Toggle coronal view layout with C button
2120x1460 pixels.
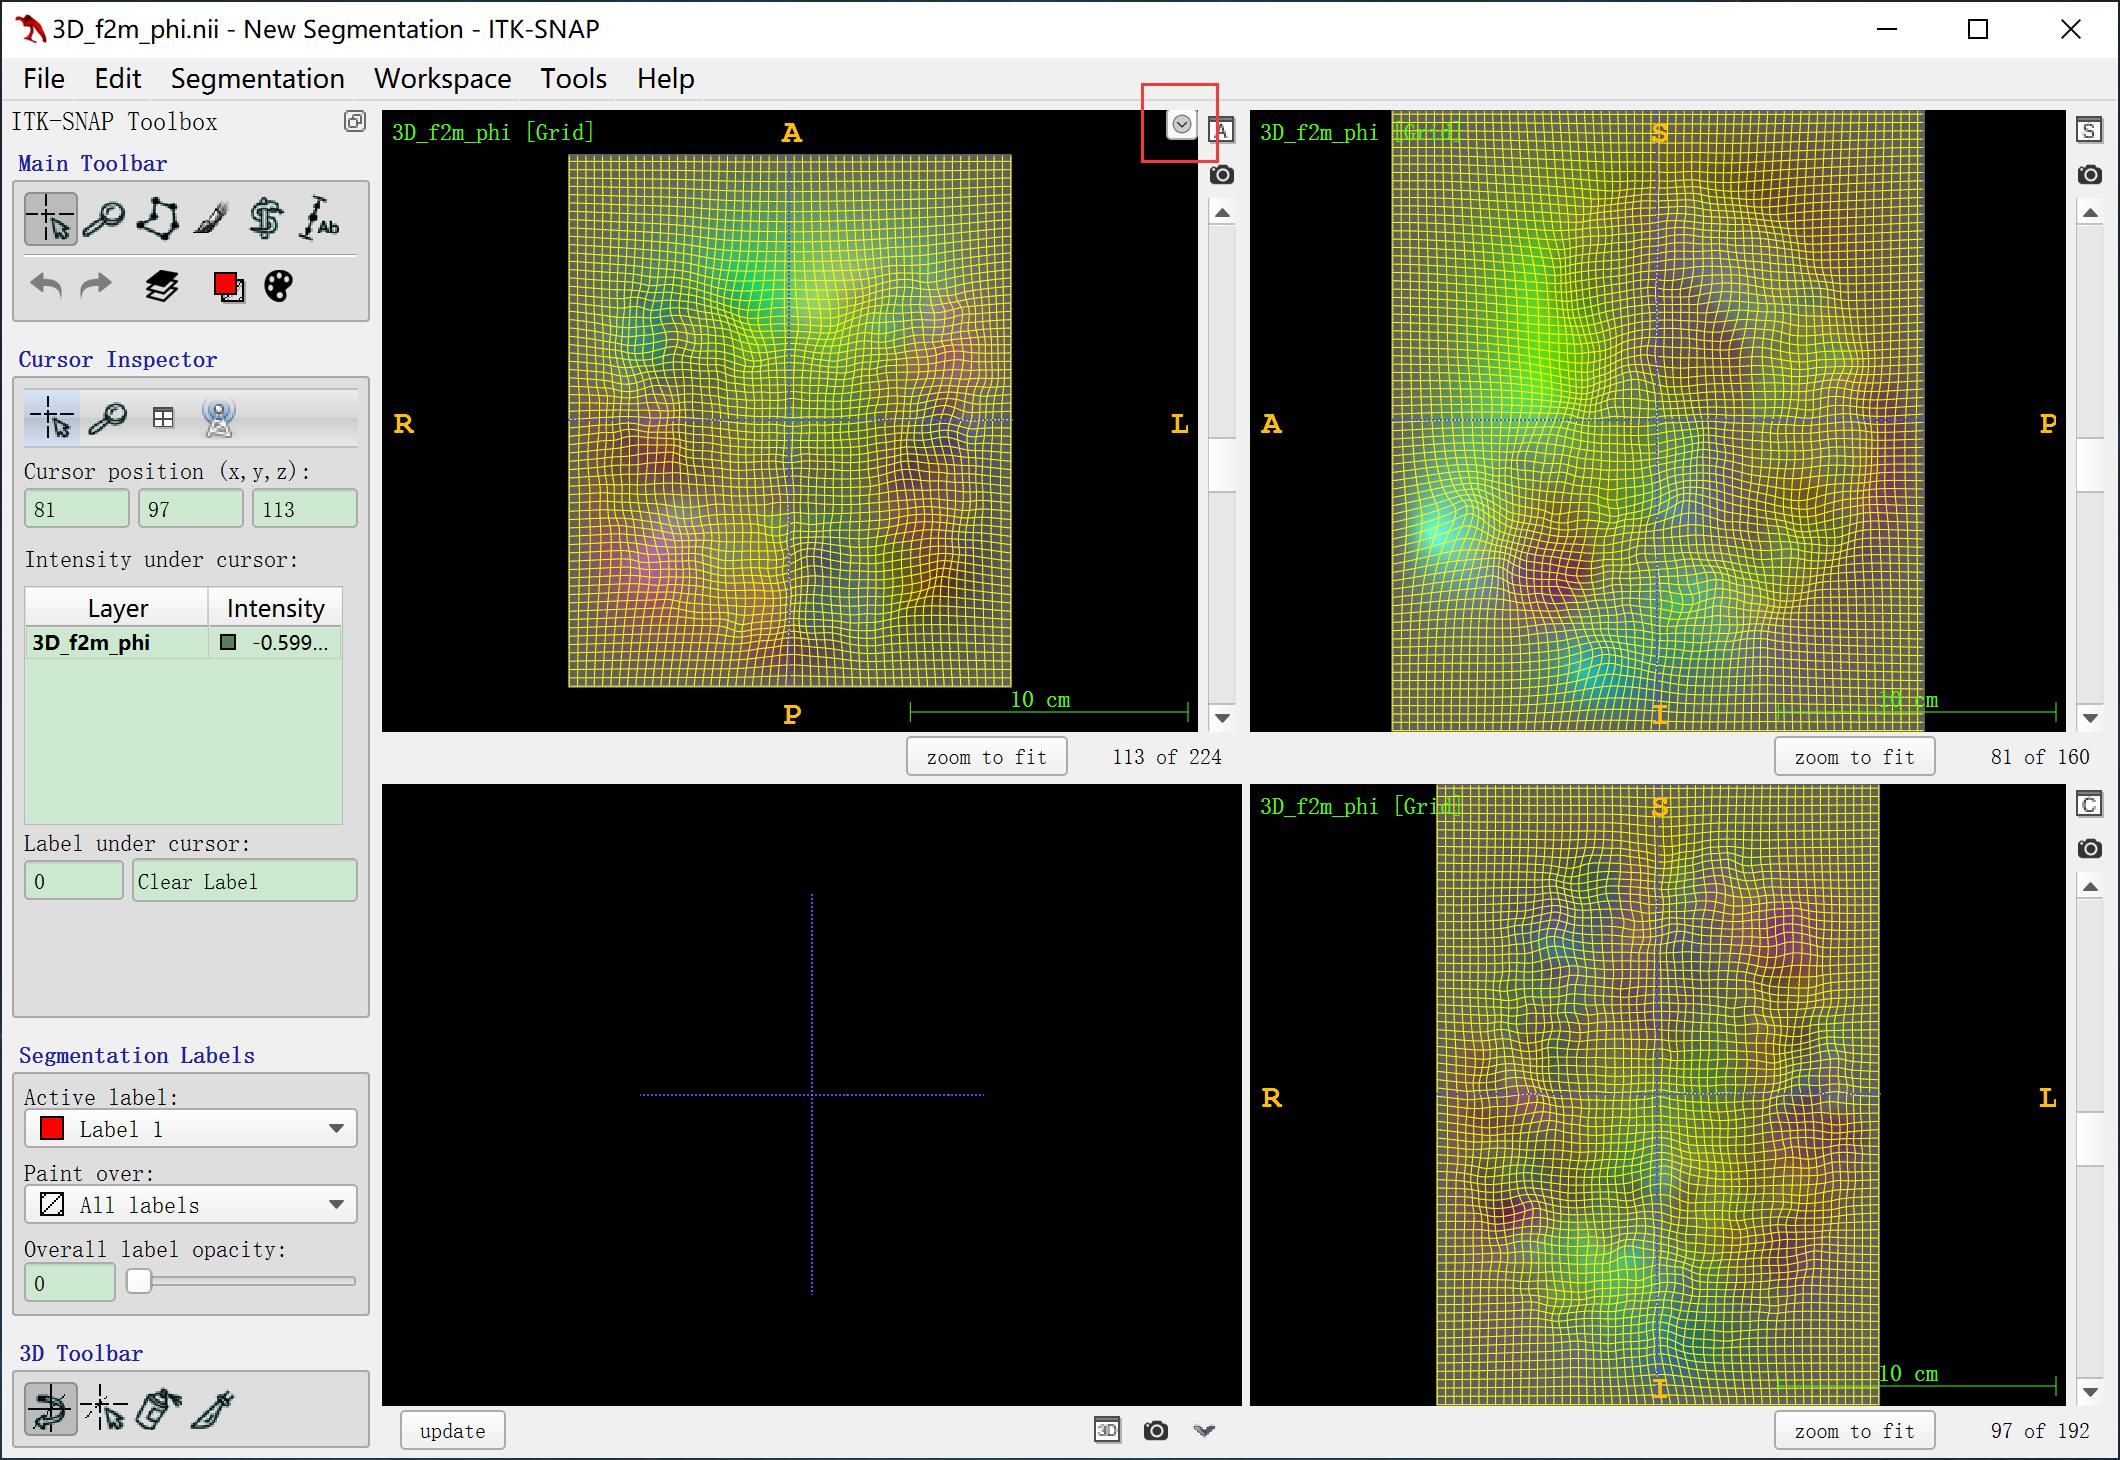coord(2089,805)
